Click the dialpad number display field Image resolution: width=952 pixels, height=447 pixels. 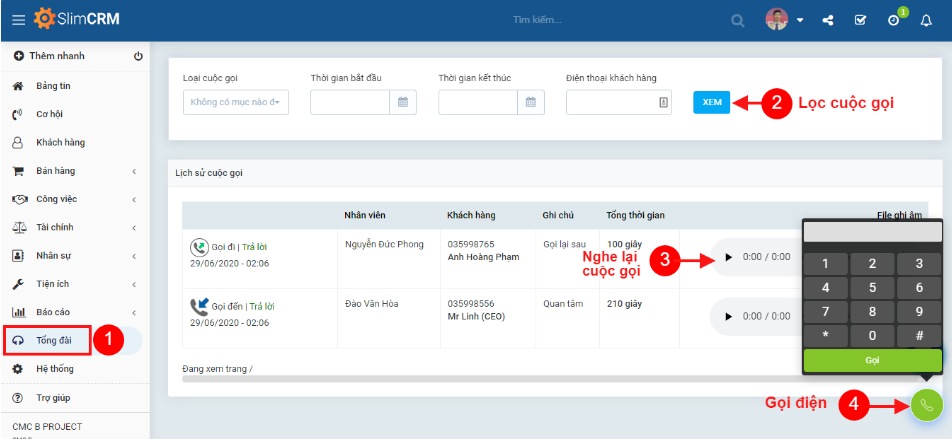872,231
